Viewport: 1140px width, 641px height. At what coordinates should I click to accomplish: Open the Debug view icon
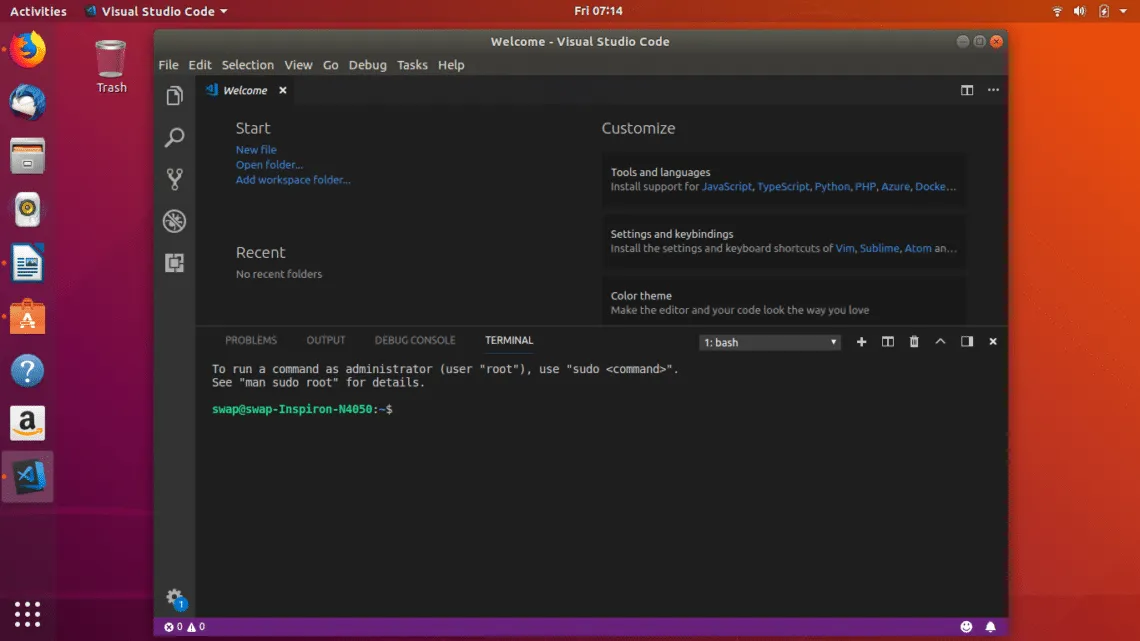pyautogui.click(x=175, y=221)
